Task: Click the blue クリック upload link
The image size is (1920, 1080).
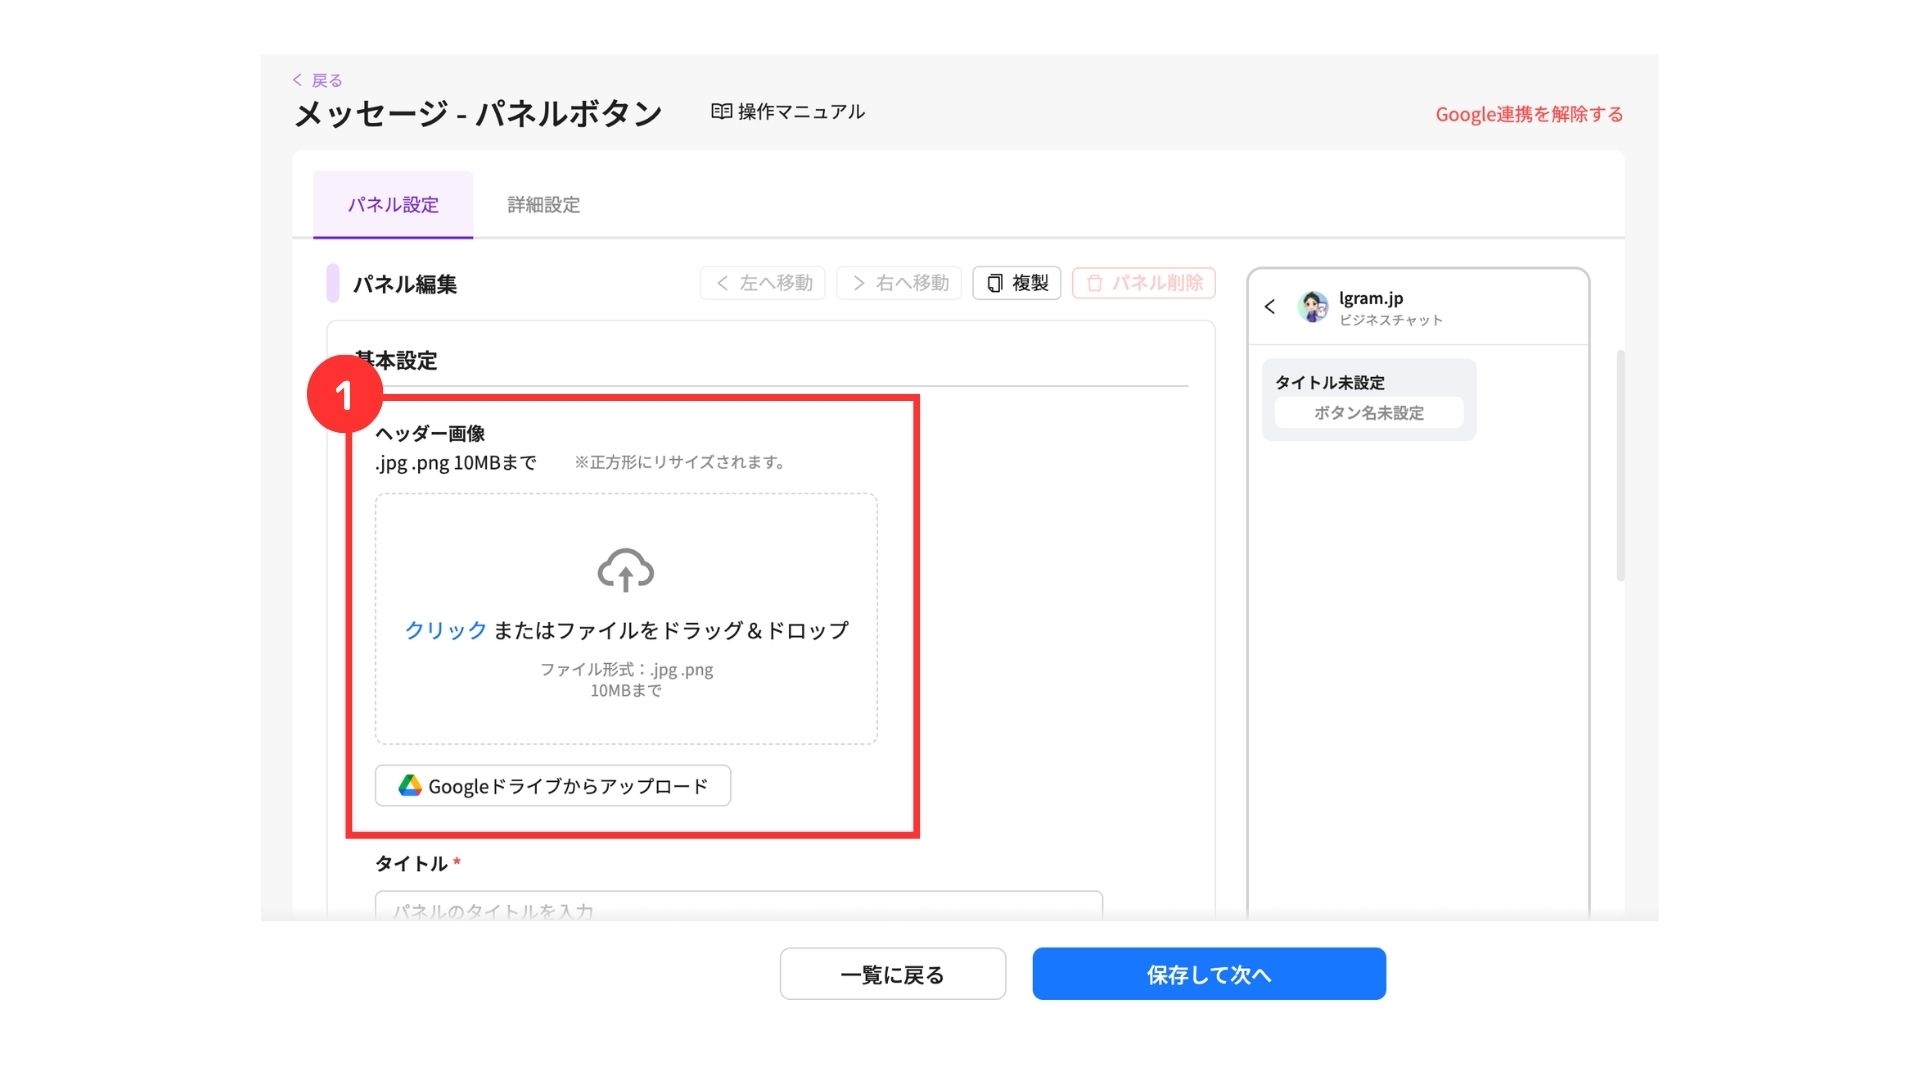Action: (x=445, y=630)
